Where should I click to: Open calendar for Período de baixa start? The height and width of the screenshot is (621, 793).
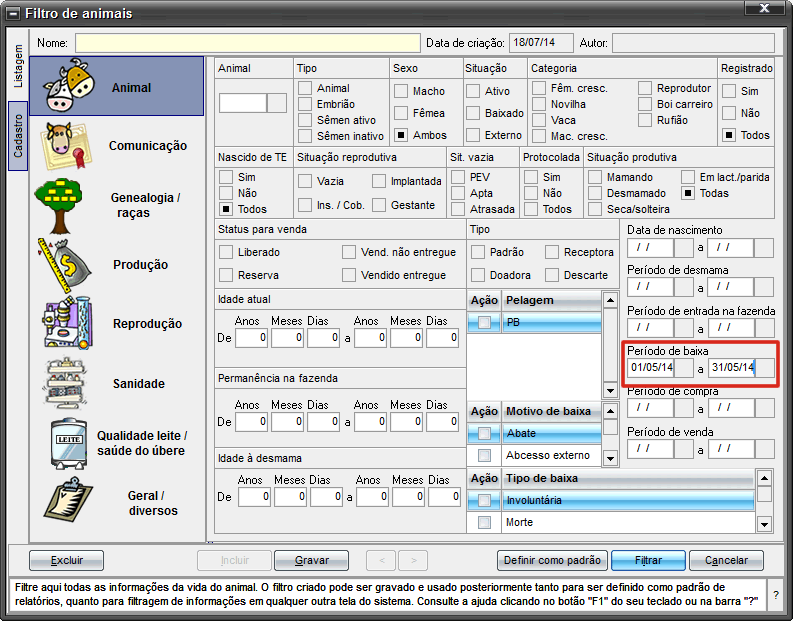point(684,368)
